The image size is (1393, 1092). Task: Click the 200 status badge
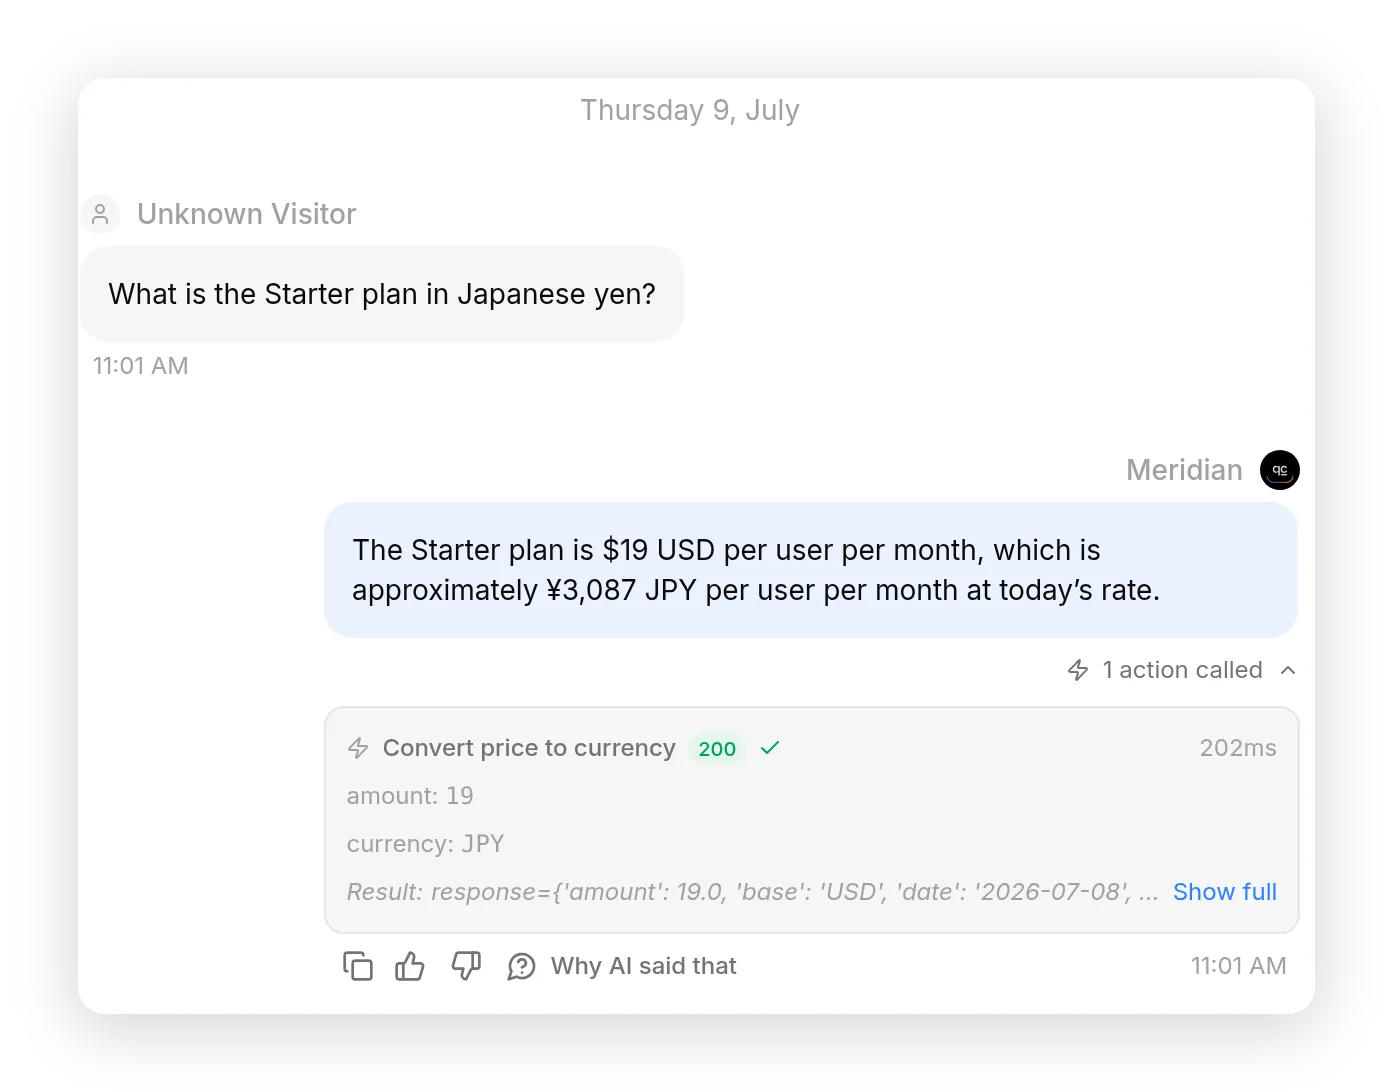pyautogui.click(x=717, y=748)
